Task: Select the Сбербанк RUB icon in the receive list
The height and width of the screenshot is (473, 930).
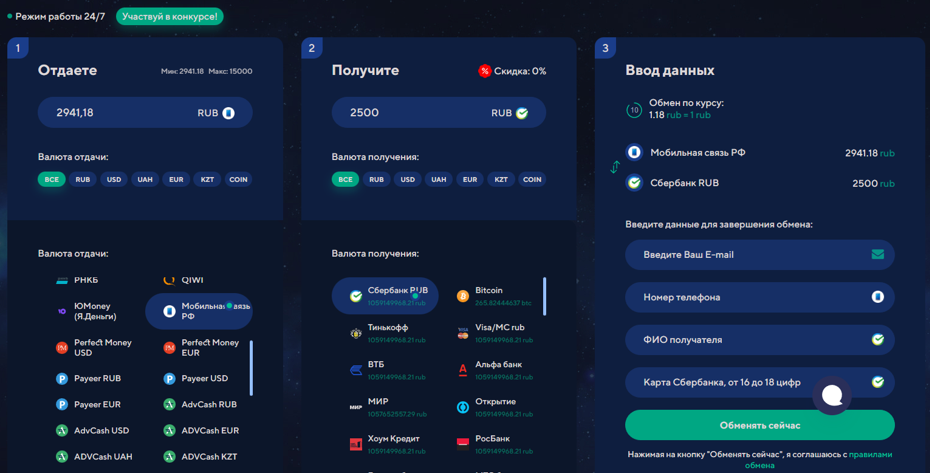Action: pyautogui.click(x=356, y=296)
